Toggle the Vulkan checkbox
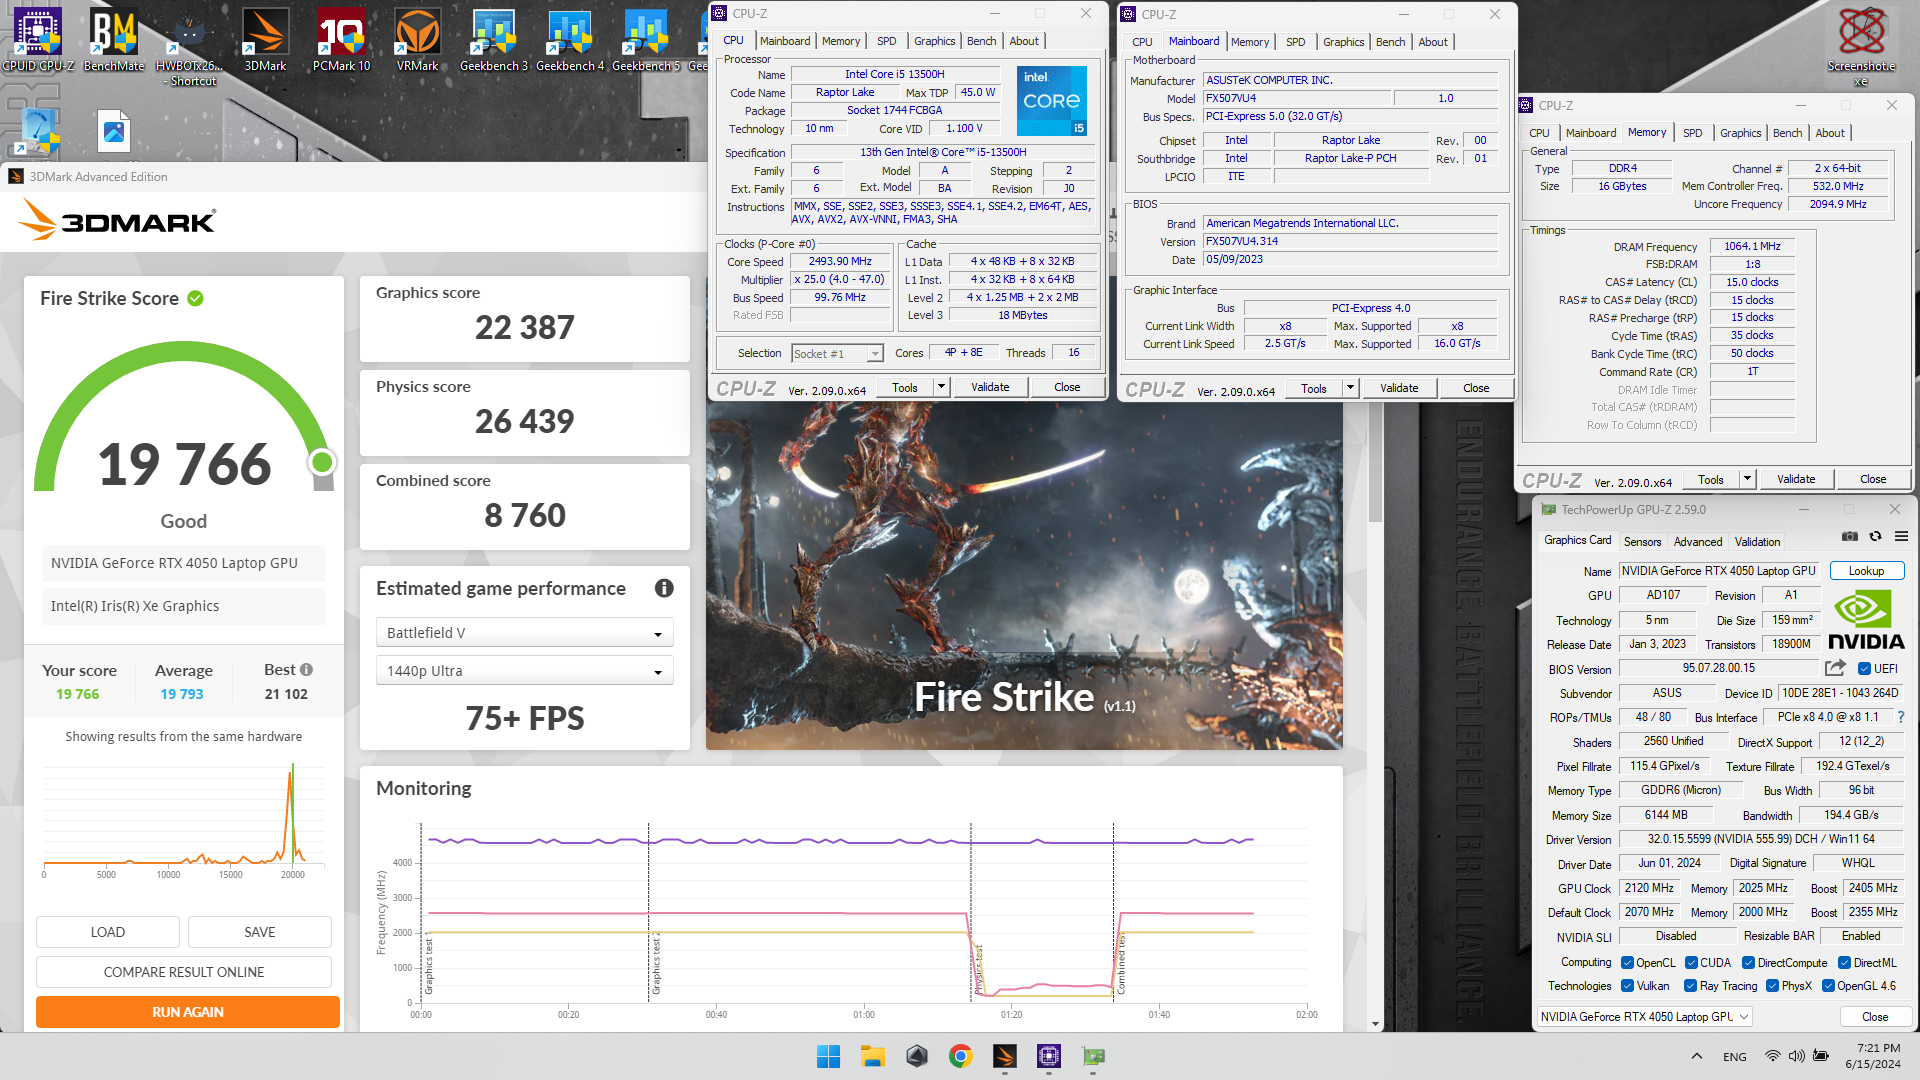1920x1080 pixels. (1627, 986)
